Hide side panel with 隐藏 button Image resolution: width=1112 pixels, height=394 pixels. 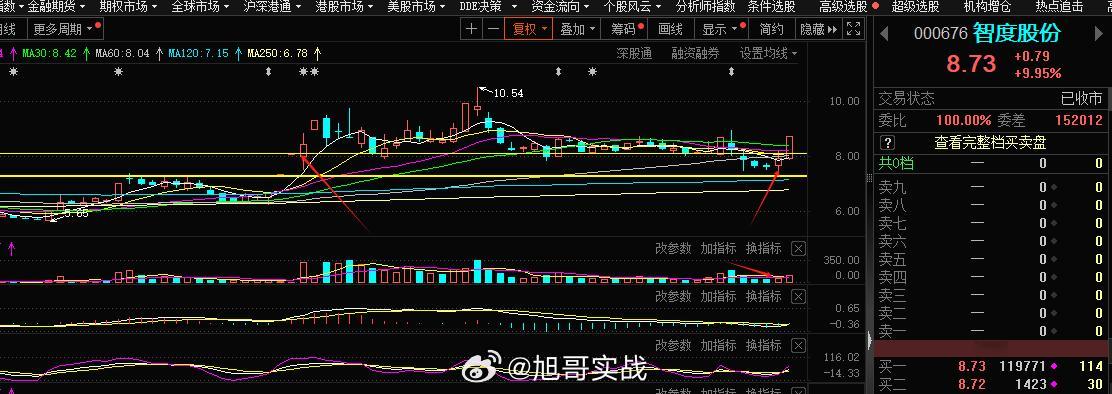point(818,29)
